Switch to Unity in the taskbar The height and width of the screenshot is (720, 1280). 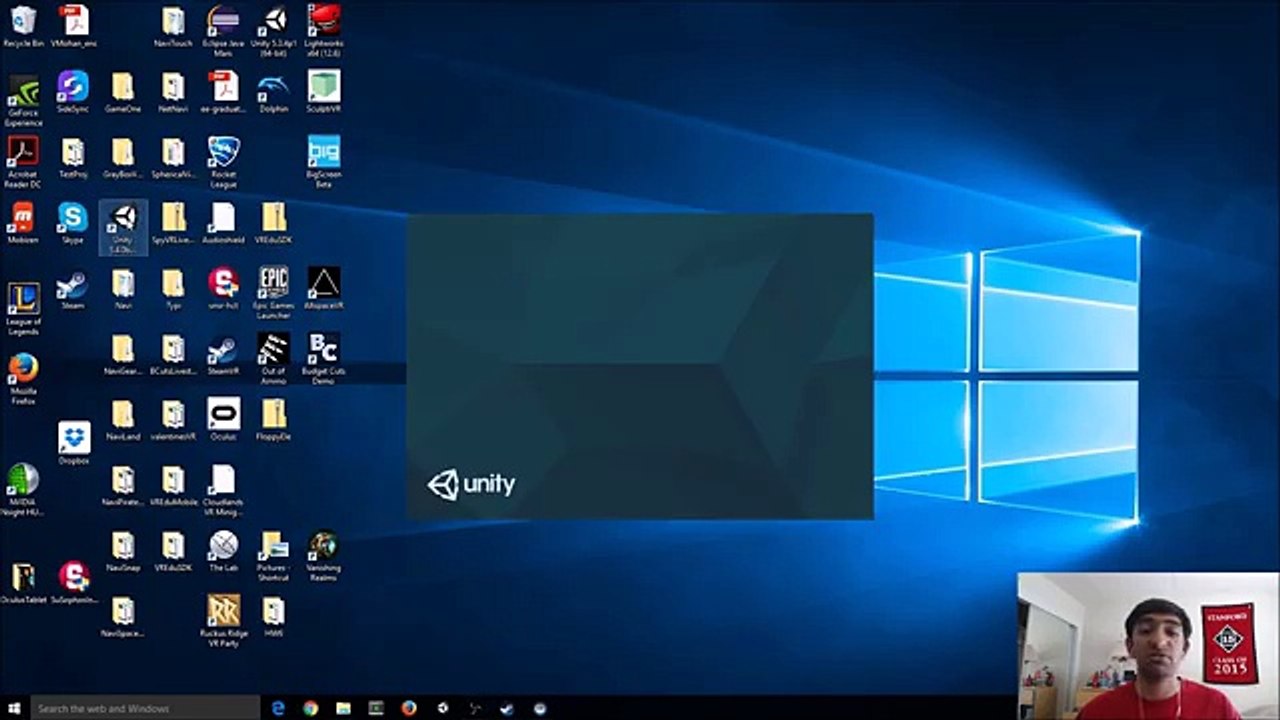pyautogui.click(x=442, y=708)
